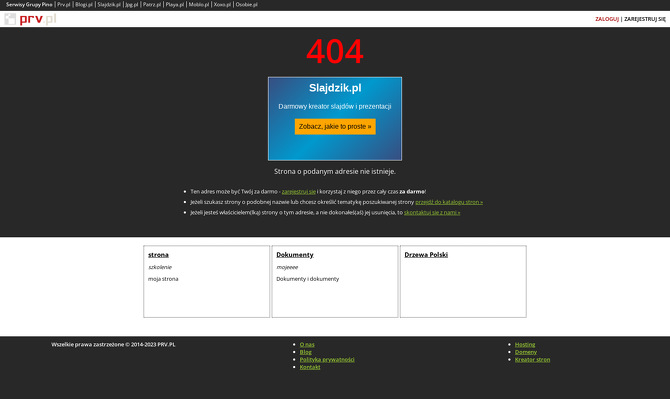Click 'szkolenie' text in strona card
Screen dimensions: 670x399
point(160,267)
